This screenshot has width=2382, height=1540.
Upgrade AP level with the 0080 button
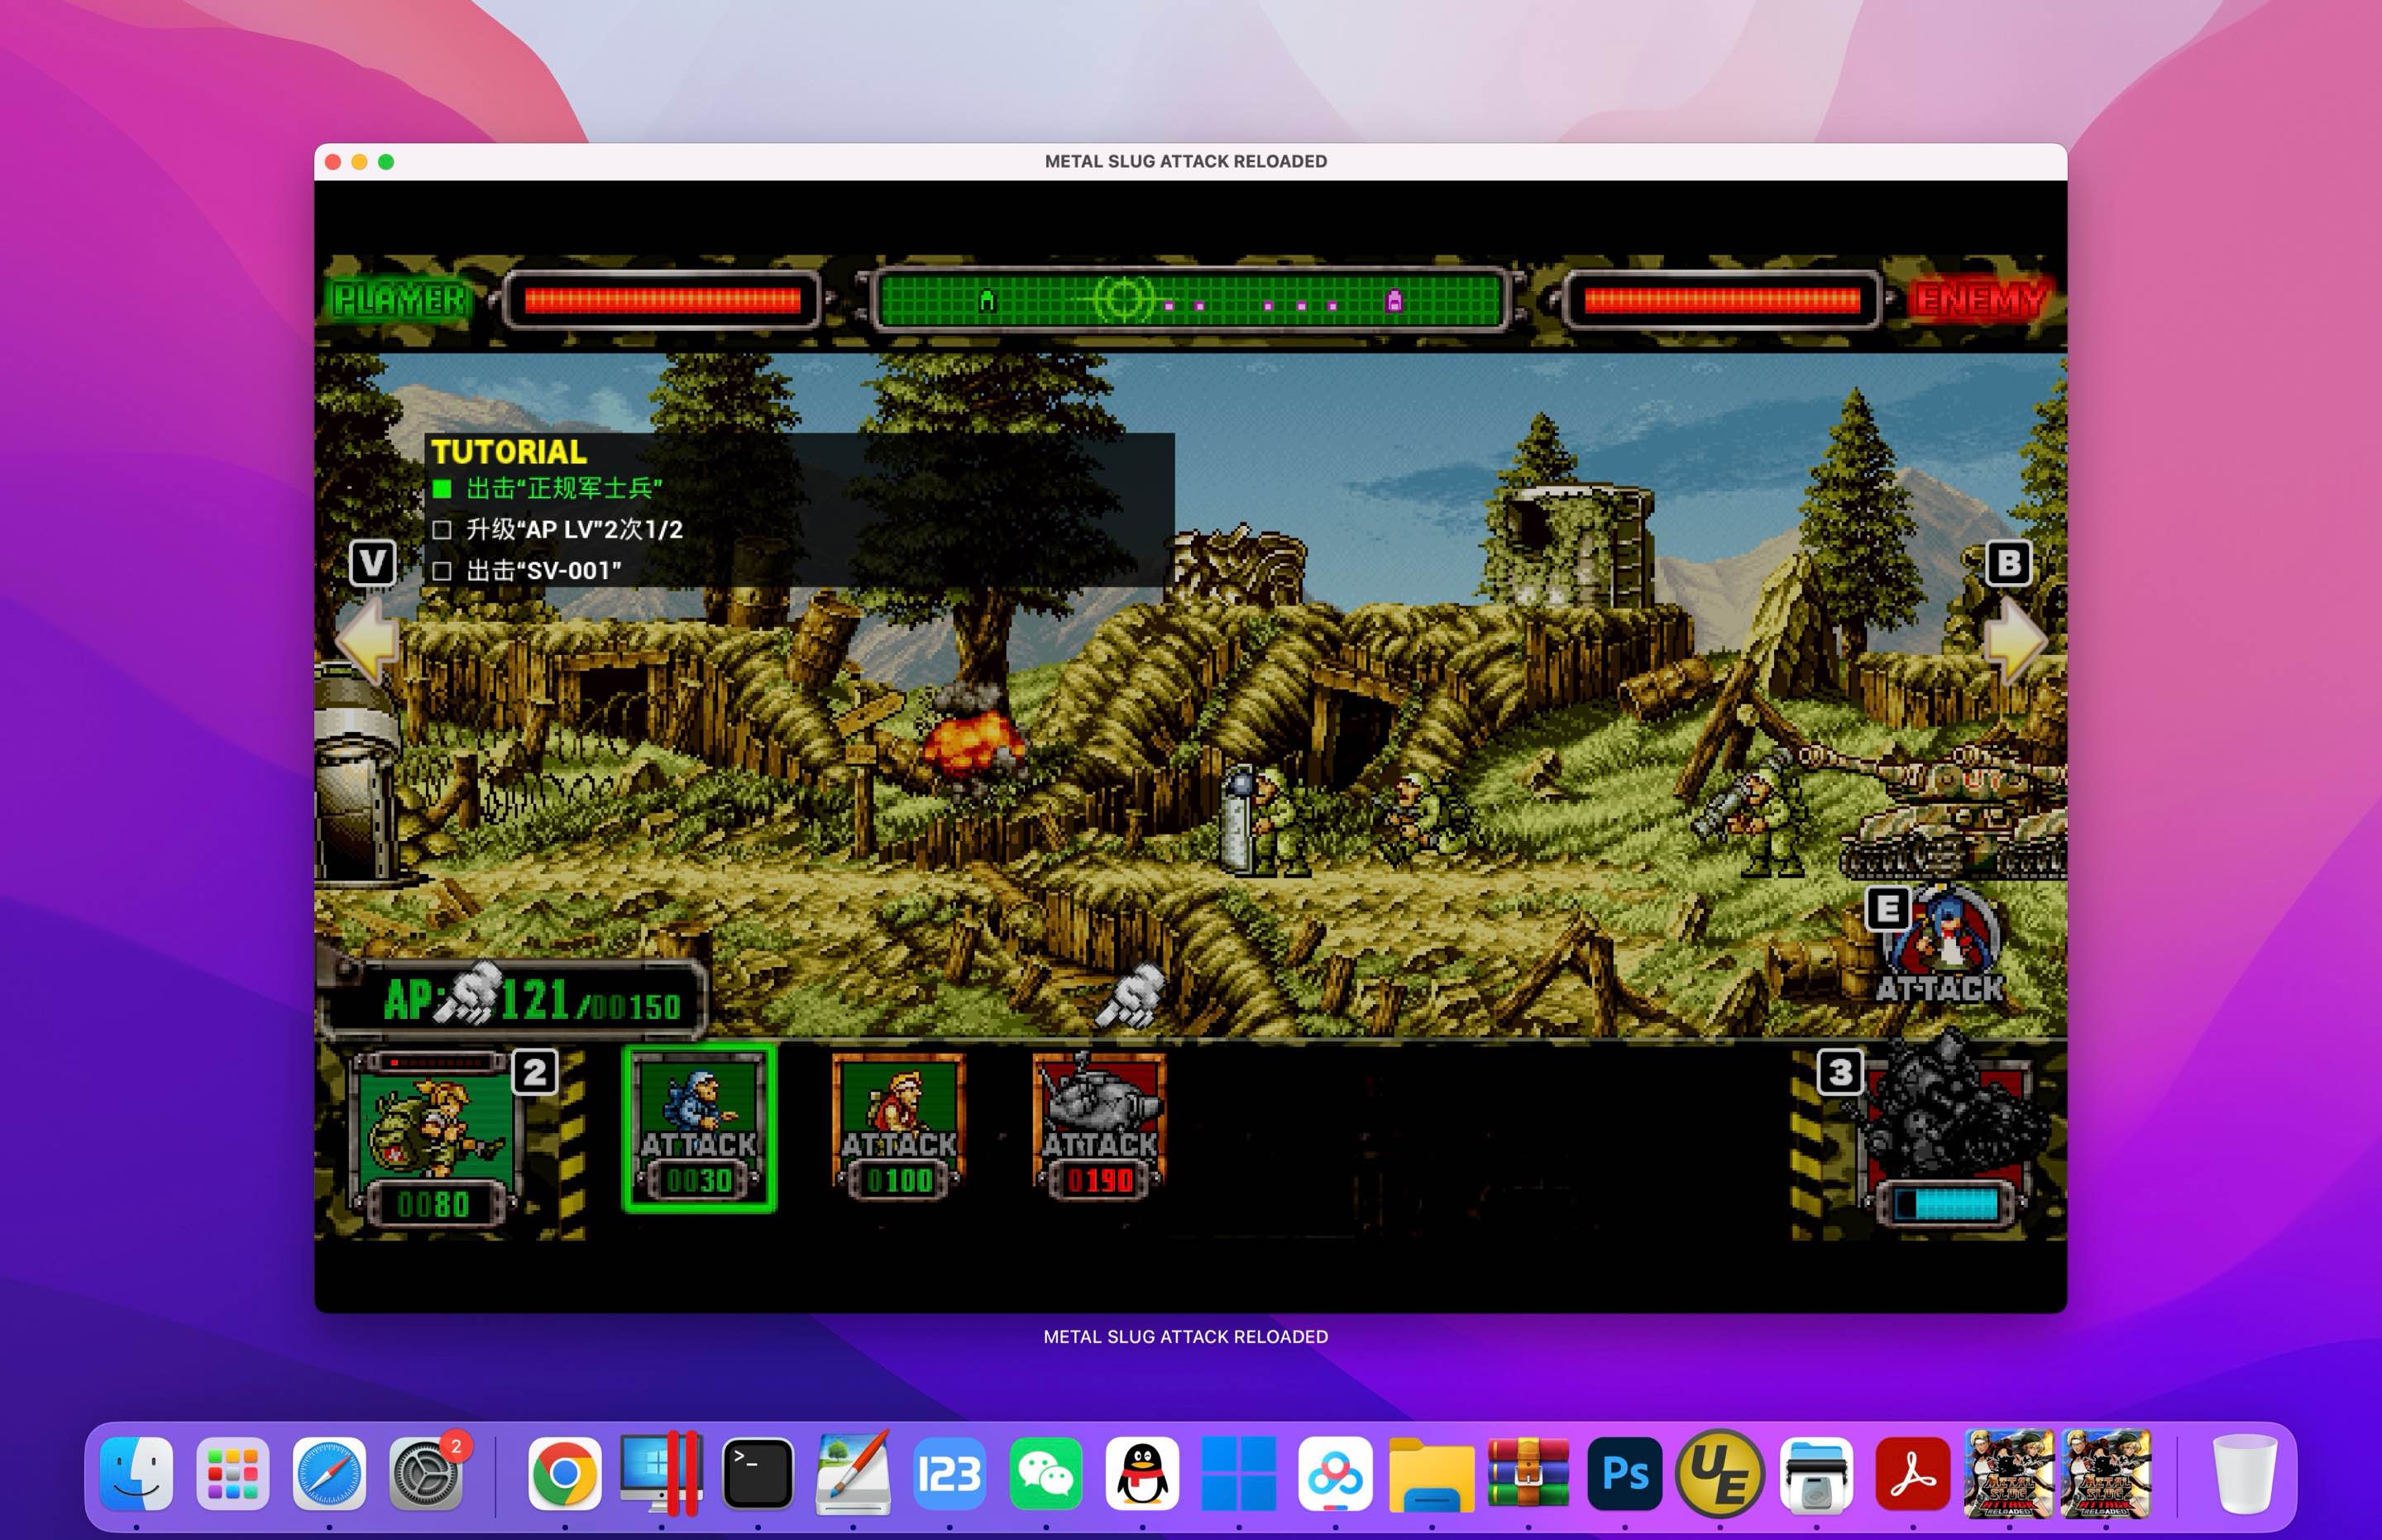(434, 1141)
